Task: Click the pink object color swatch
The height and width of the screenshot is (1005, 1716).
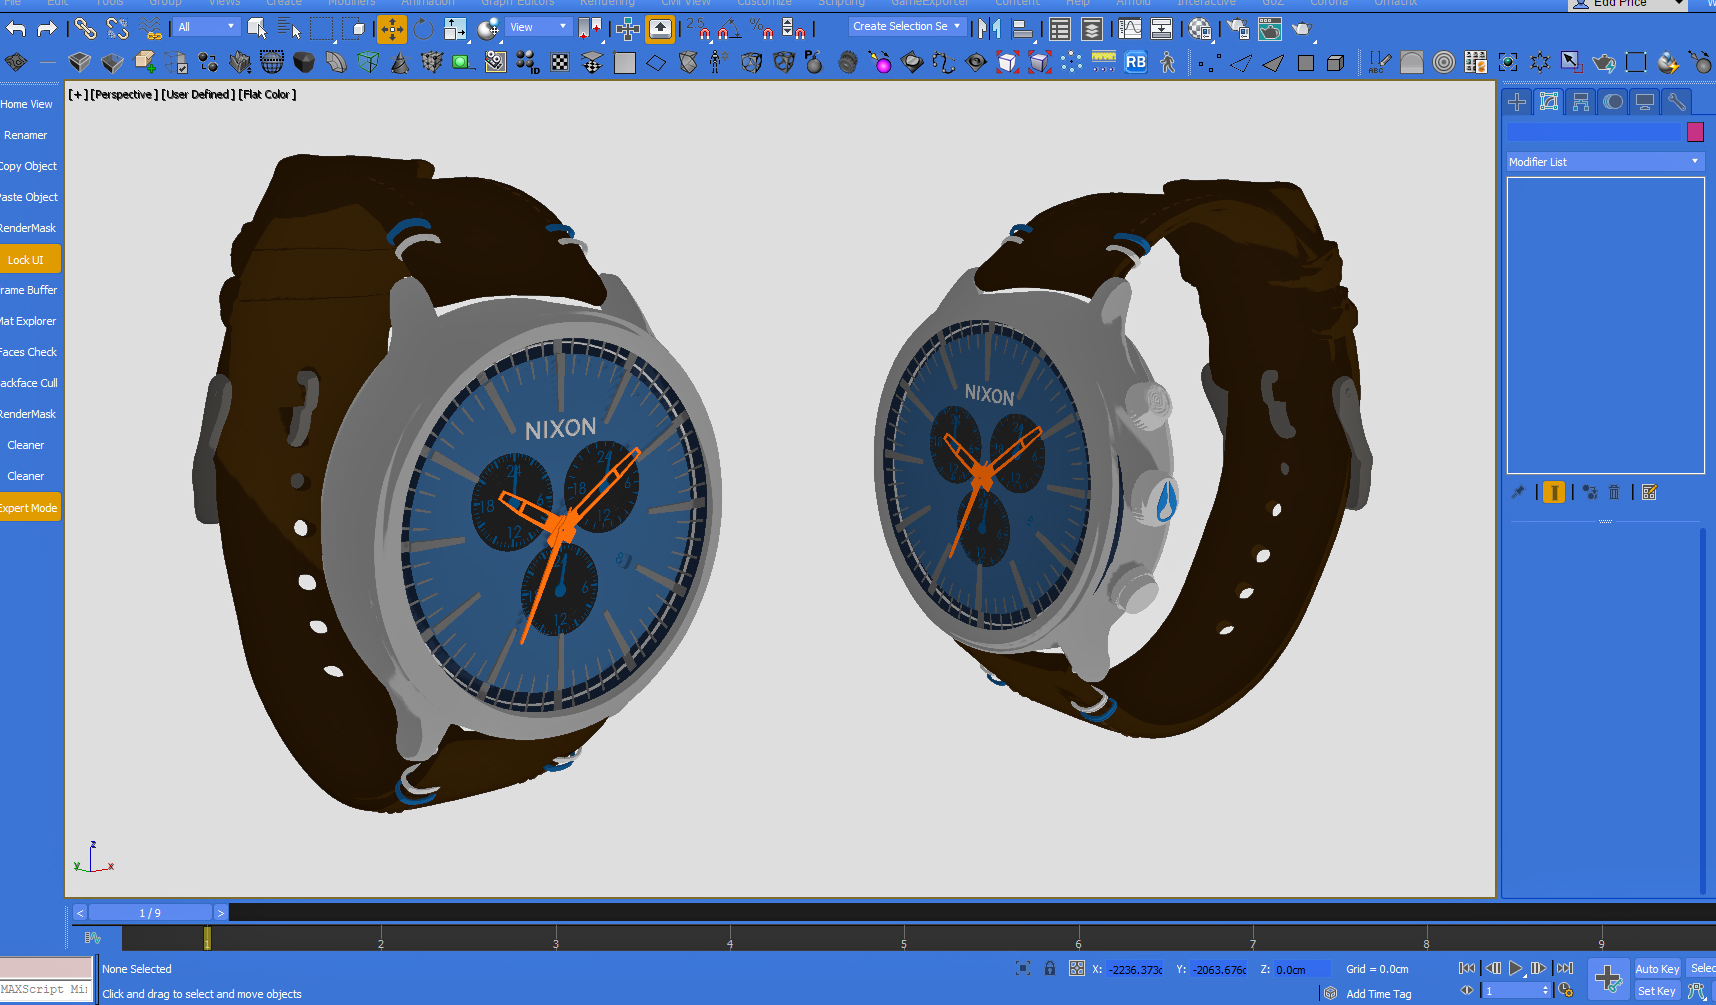Action: click(x=1695, y=132)
